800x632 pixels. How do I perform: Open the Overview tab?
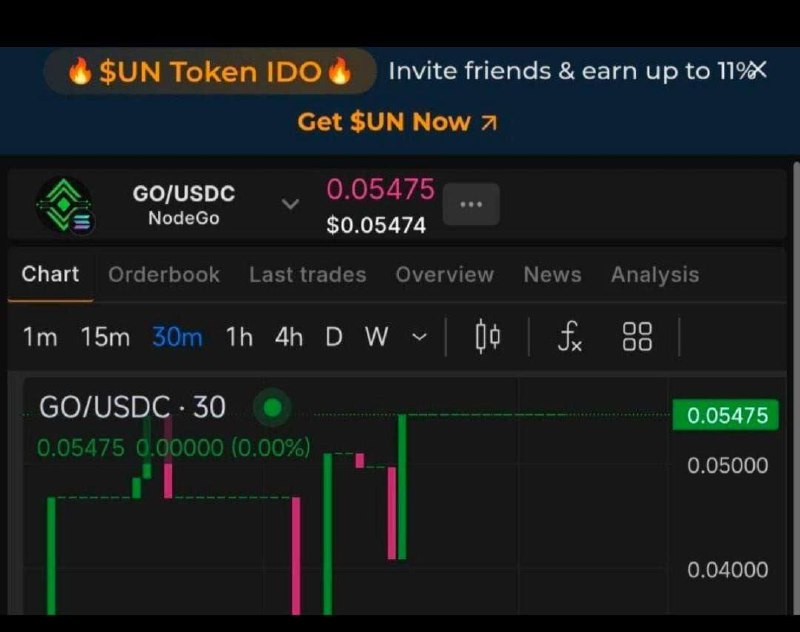pyautogui.click(x=445, y=274)
